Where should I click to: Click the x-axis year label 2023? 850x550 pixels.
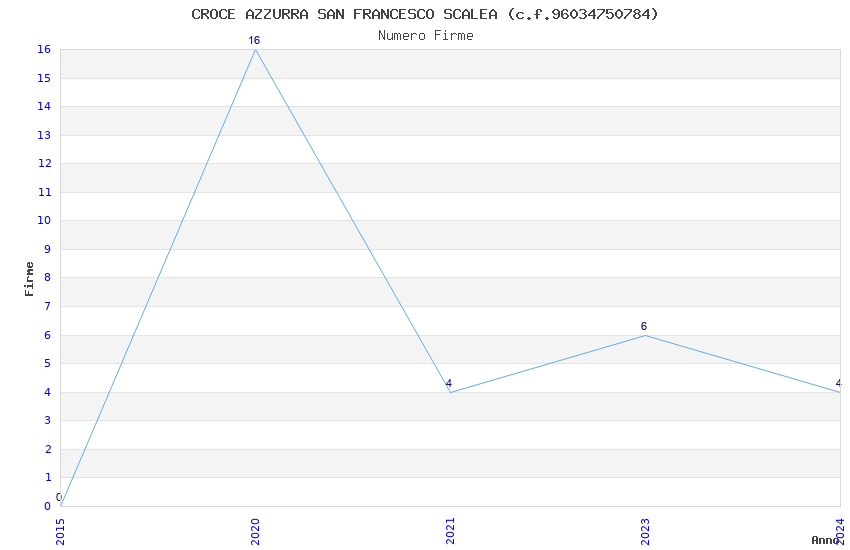645,532
